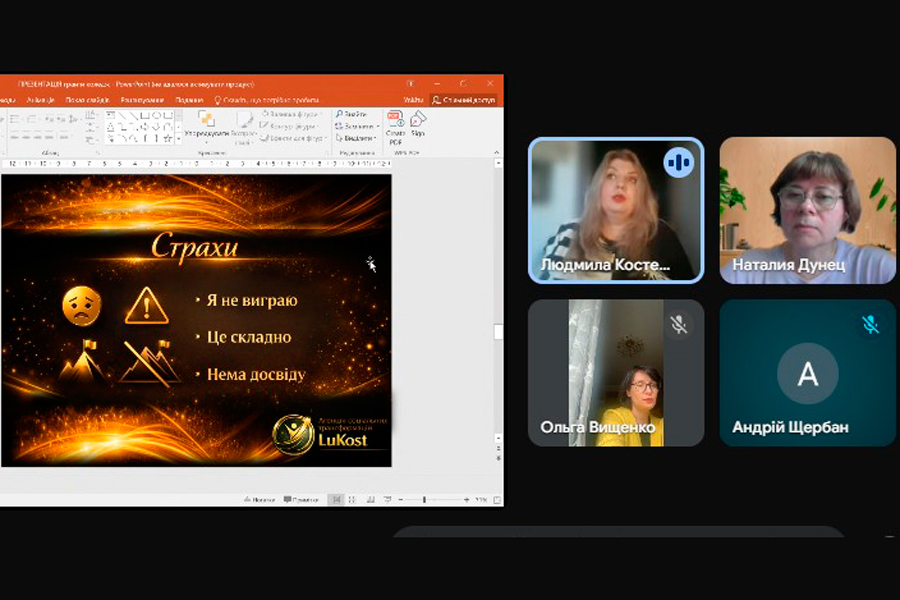Select Людмила Косте... video tile
This screenshot has width=900, height=600.
point(616,210)
